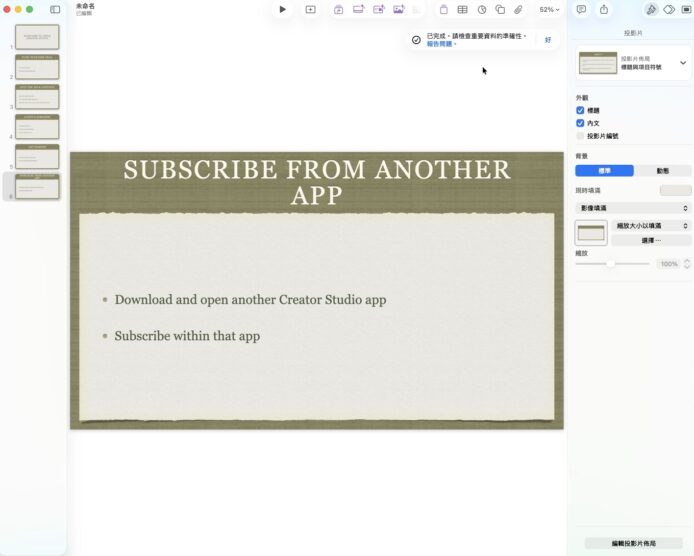Insert a table from the toolbar
694x556 pixels.
point(463,9)
